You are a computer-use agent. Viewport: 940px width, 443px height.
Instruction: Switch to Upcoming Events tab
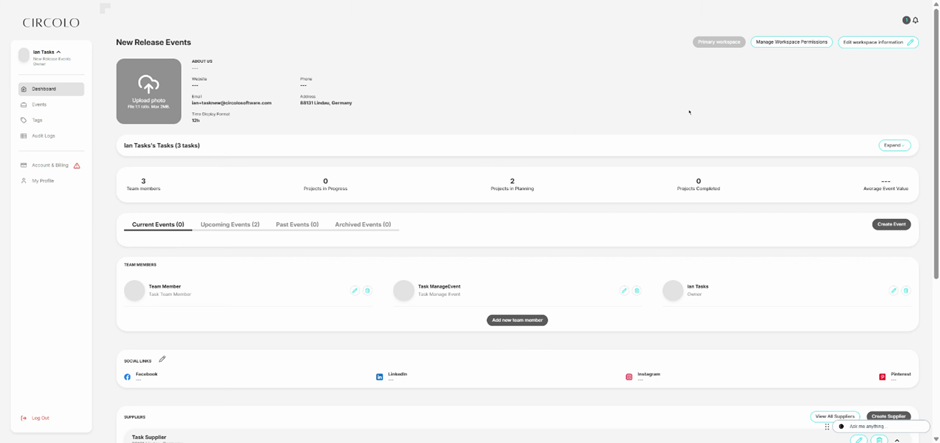(x=230, y=225)
